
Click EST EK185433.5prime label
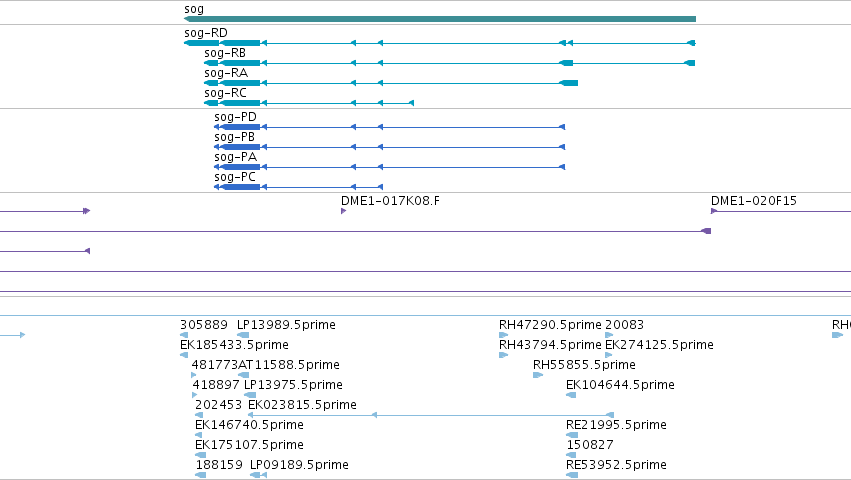click(234, 345)
